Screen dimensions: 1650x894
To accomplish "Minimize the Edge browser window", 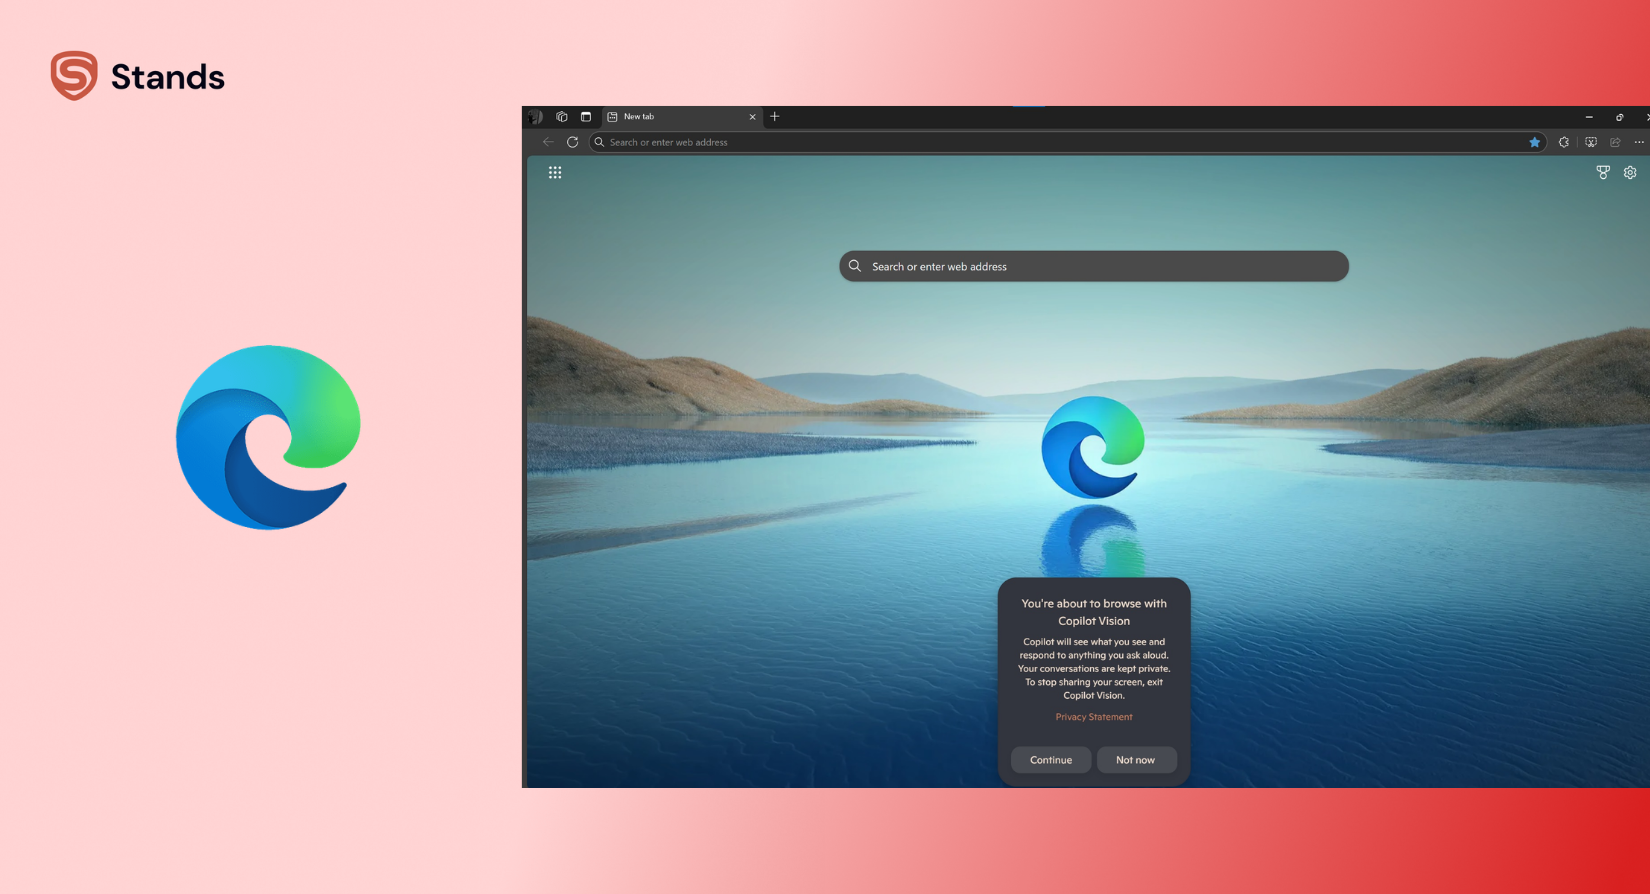I will [1589, 117].
